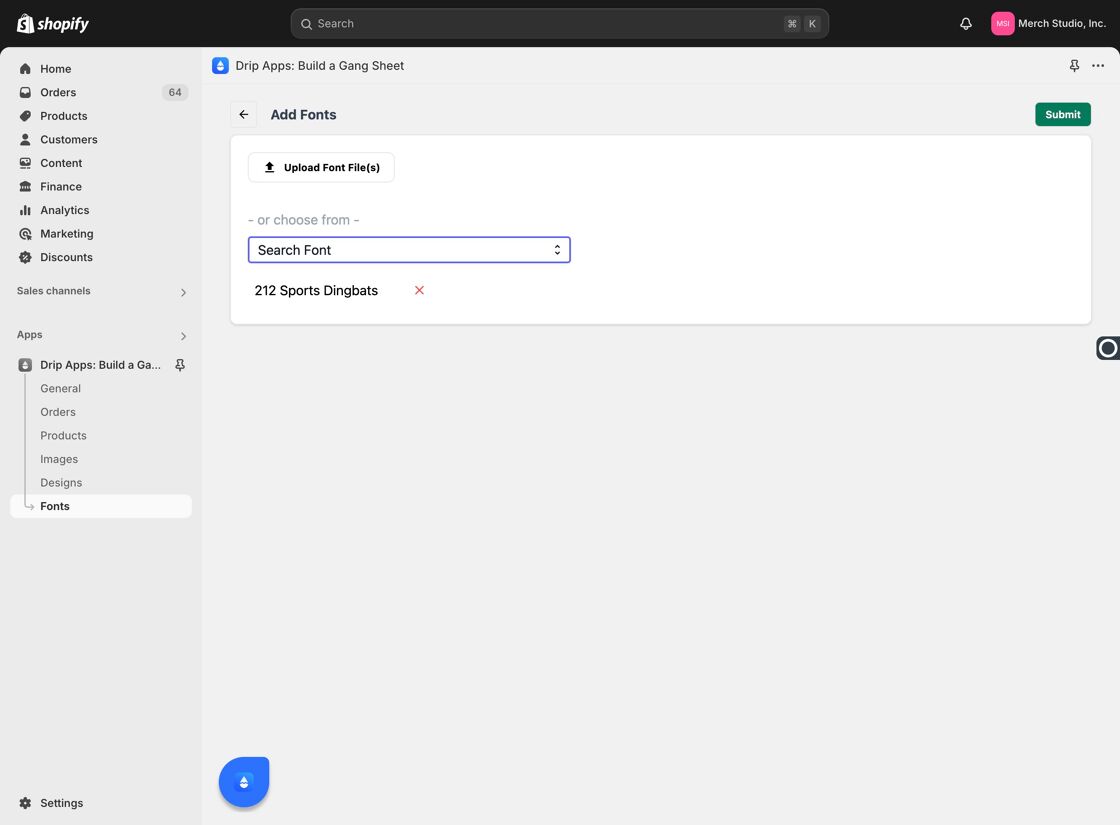Screen dimensions: 1120x825
Task: Expand Sales channels chevron
Action: [x=183, y=292]
